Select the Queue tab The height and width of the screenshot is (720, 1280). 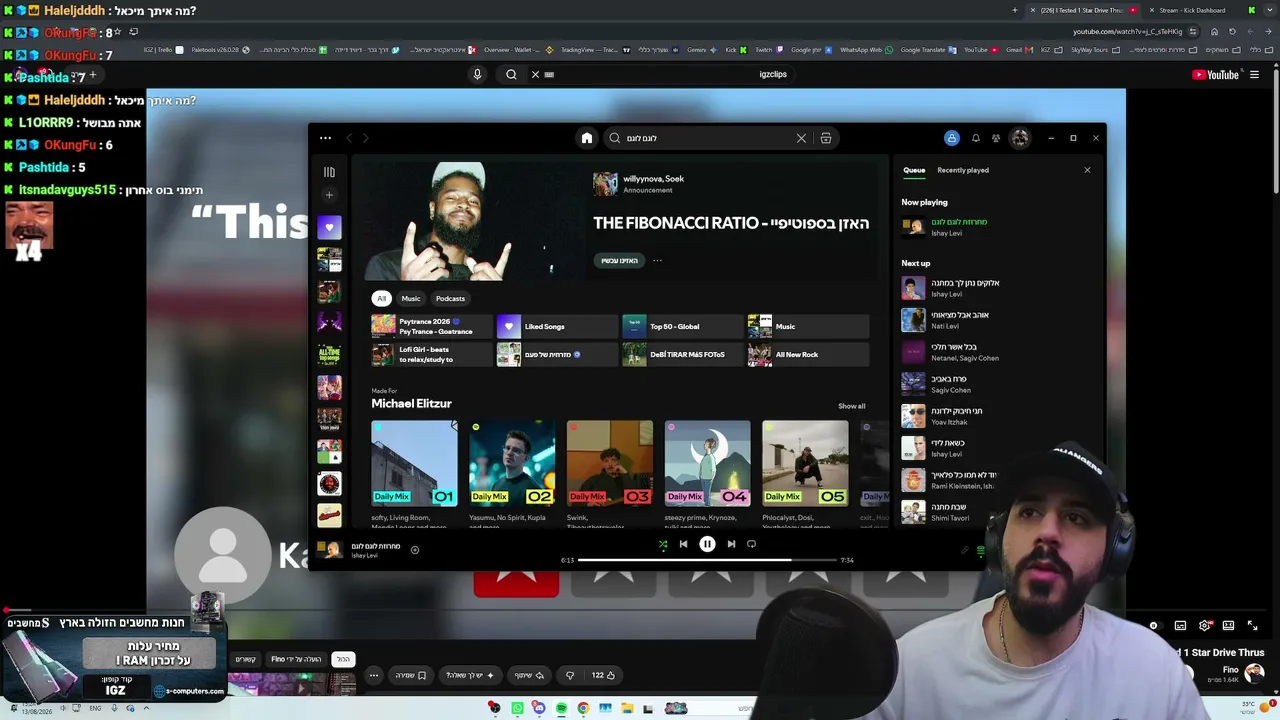coord(914,170)
